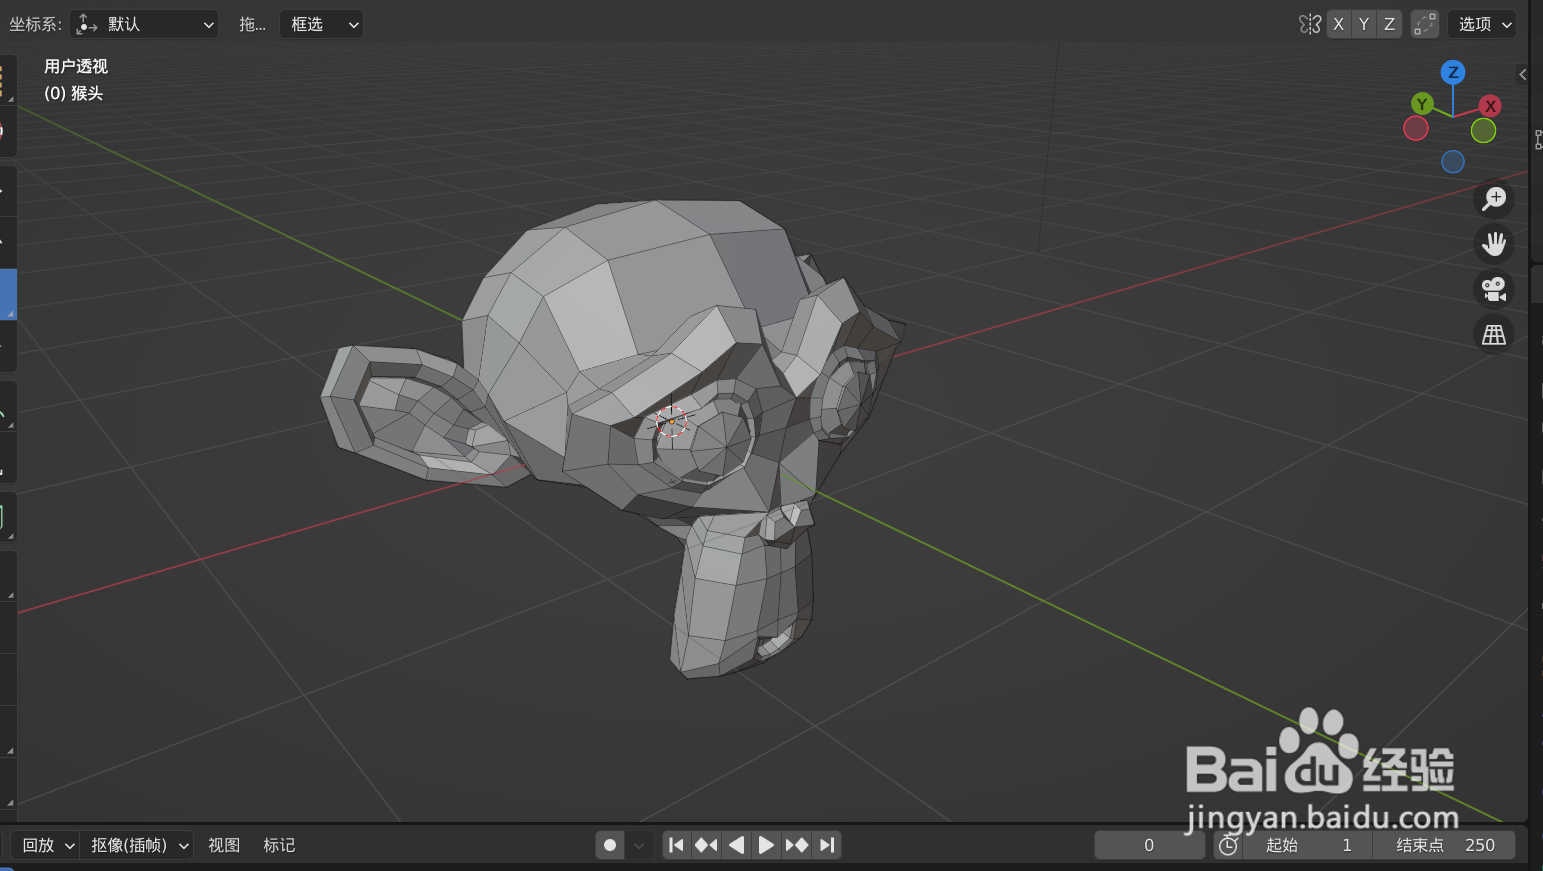Click the blue Z axis gizmo ball

[1453, 72]
